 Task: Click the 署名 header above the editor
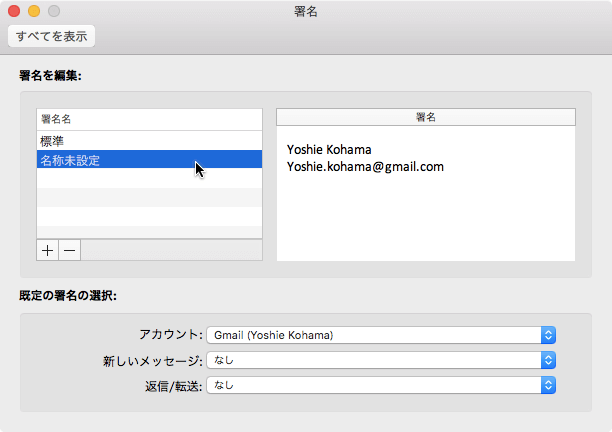426,117
